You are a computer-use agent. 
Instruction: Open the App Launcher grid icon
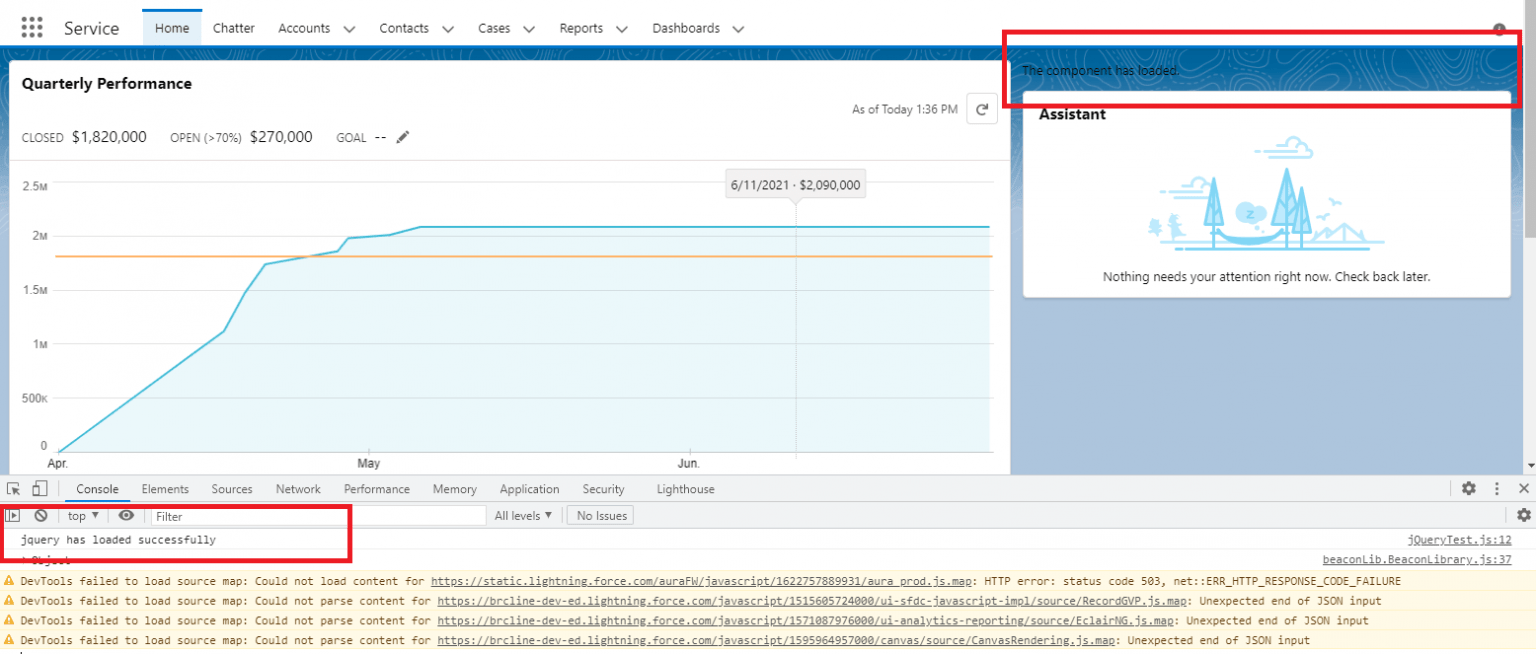click(32, 28)
